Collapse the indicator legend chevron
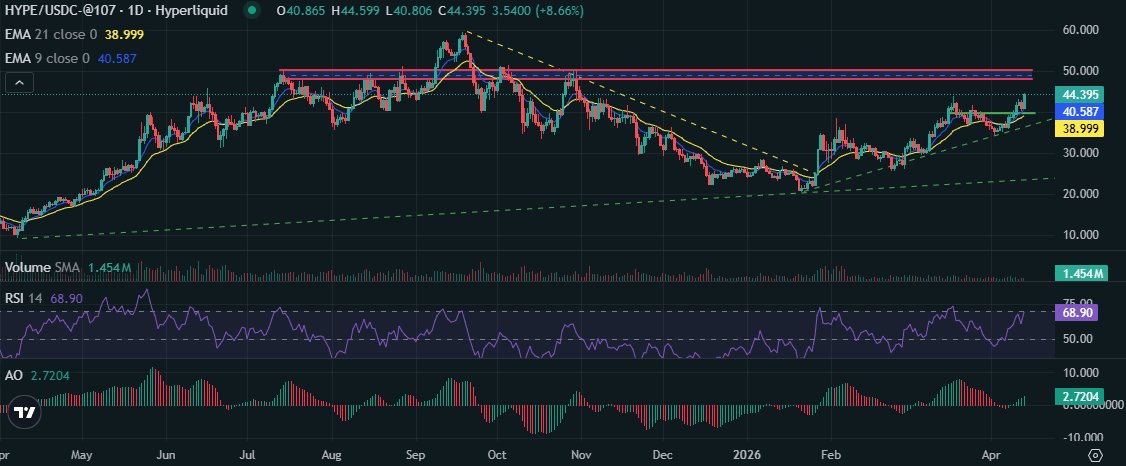1126x466 pixels. pyautogui.click(x=19, y=83)
